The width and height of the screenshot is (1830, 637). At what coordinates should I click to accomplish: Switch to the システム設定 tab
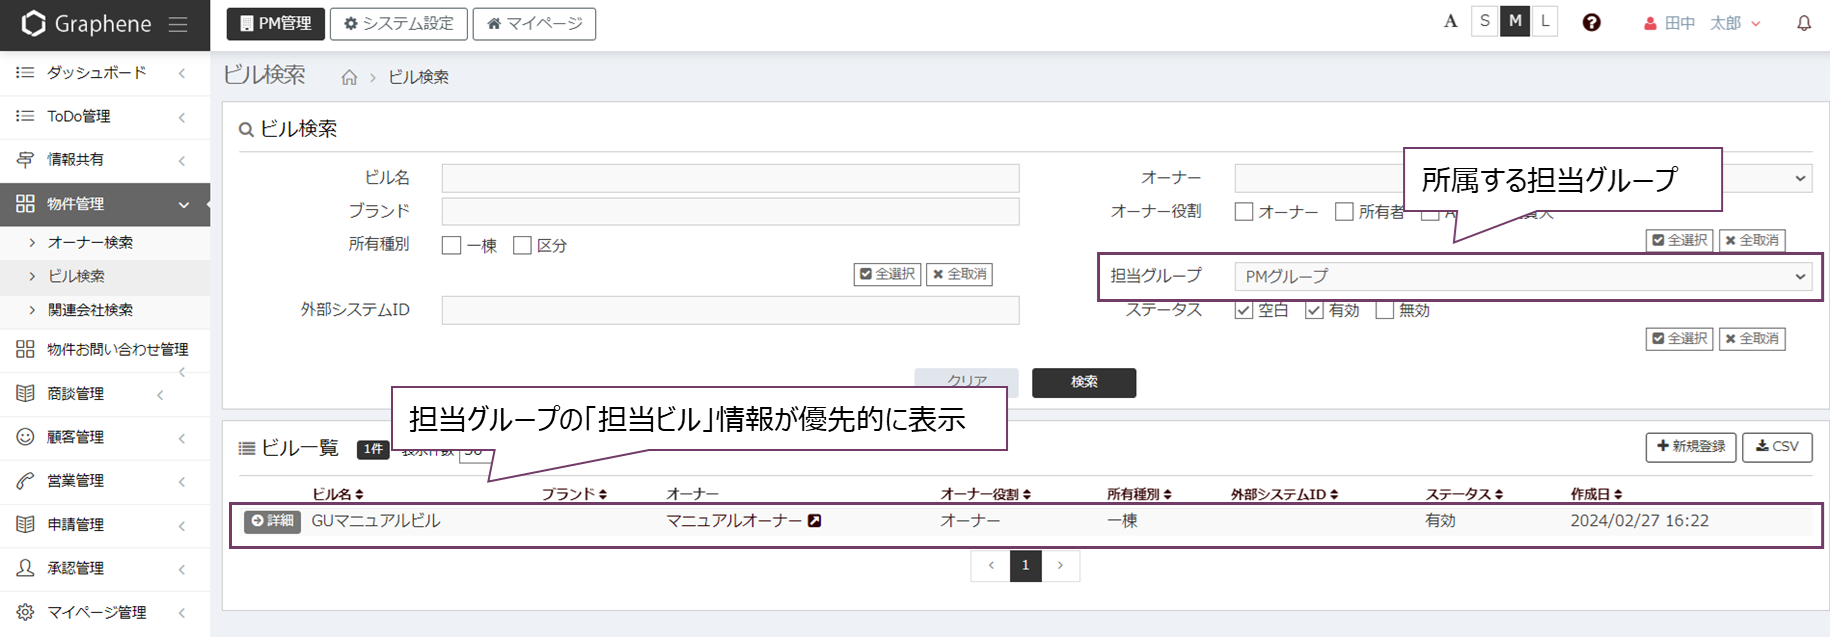pyautogui.click(x=399, y=23)
